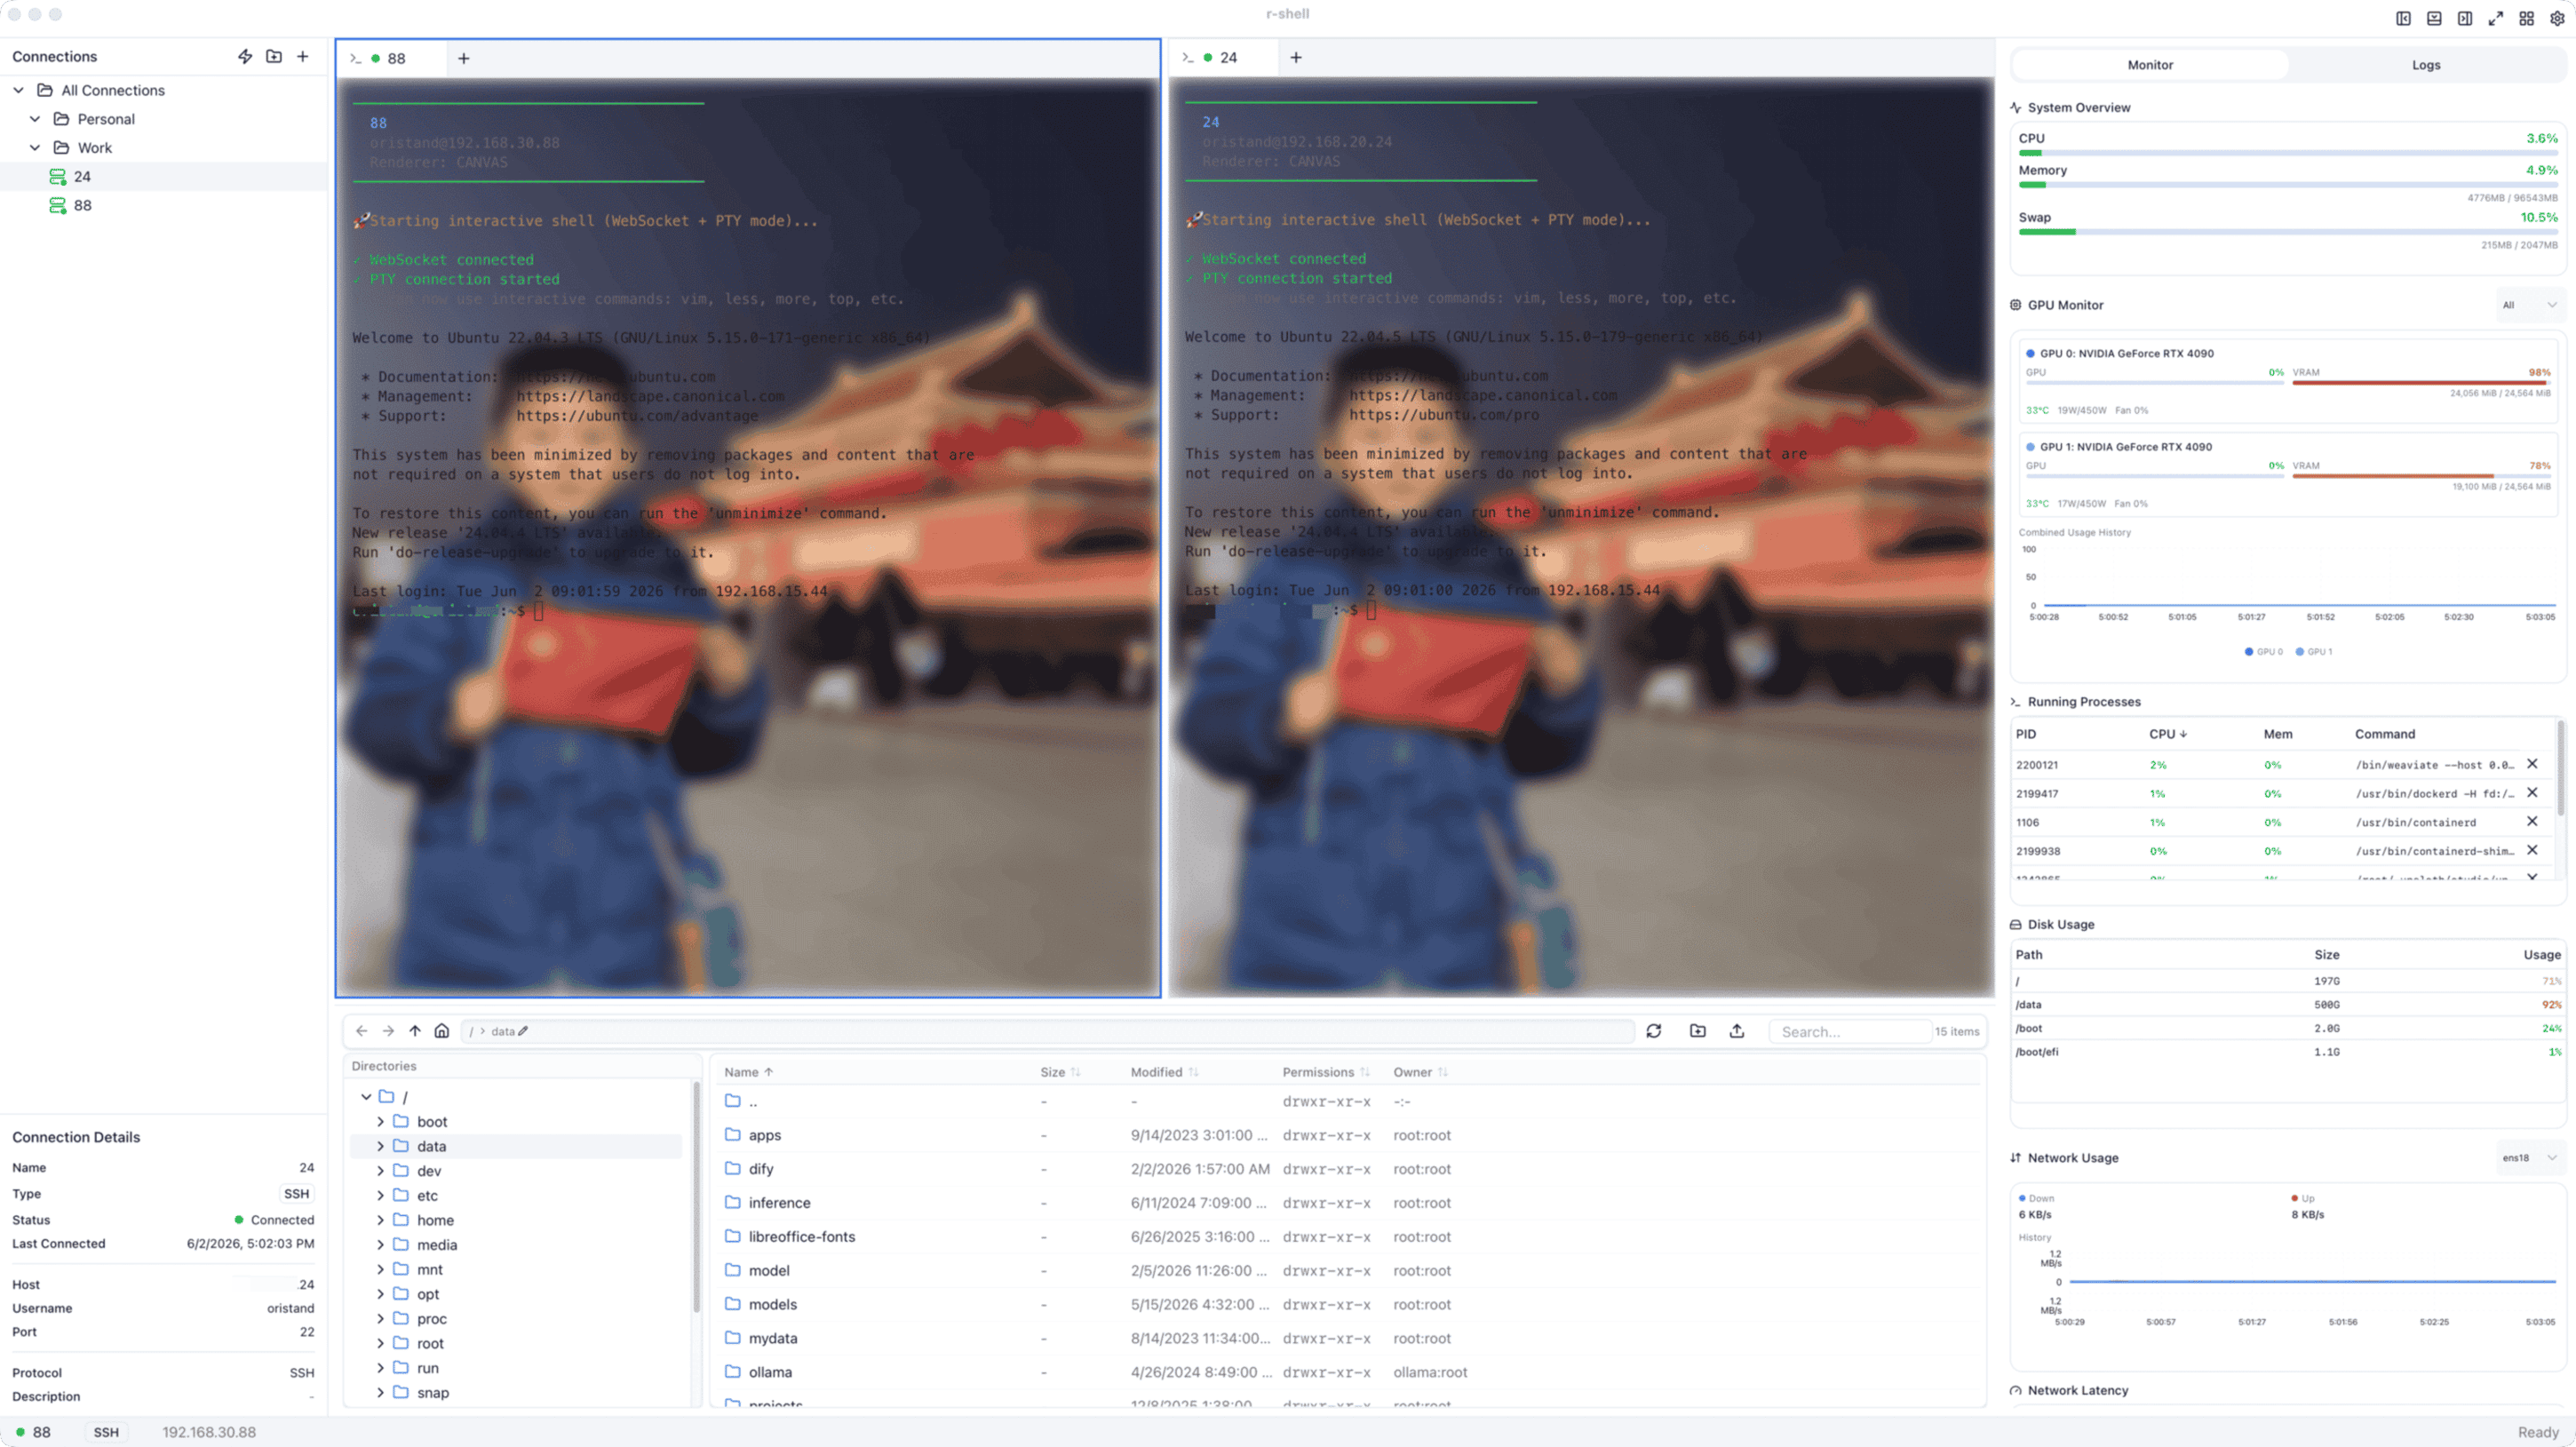Image resolution: width=2576 pixels, height=1447 pixels.
Task: Add a new tab beside tab 88
Action: pos(464,58)
